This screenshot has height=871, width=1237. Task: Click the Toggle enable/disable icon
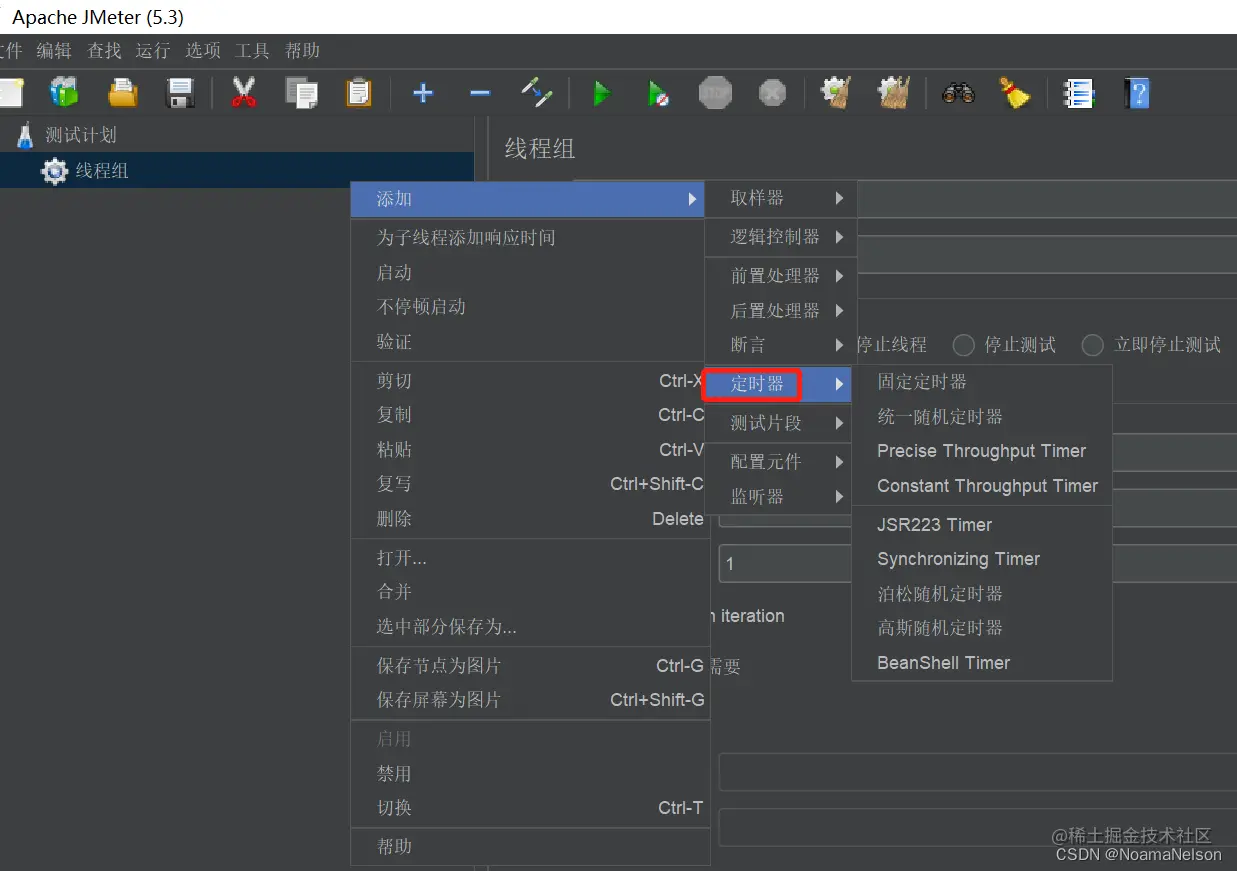tap(537, 94)
